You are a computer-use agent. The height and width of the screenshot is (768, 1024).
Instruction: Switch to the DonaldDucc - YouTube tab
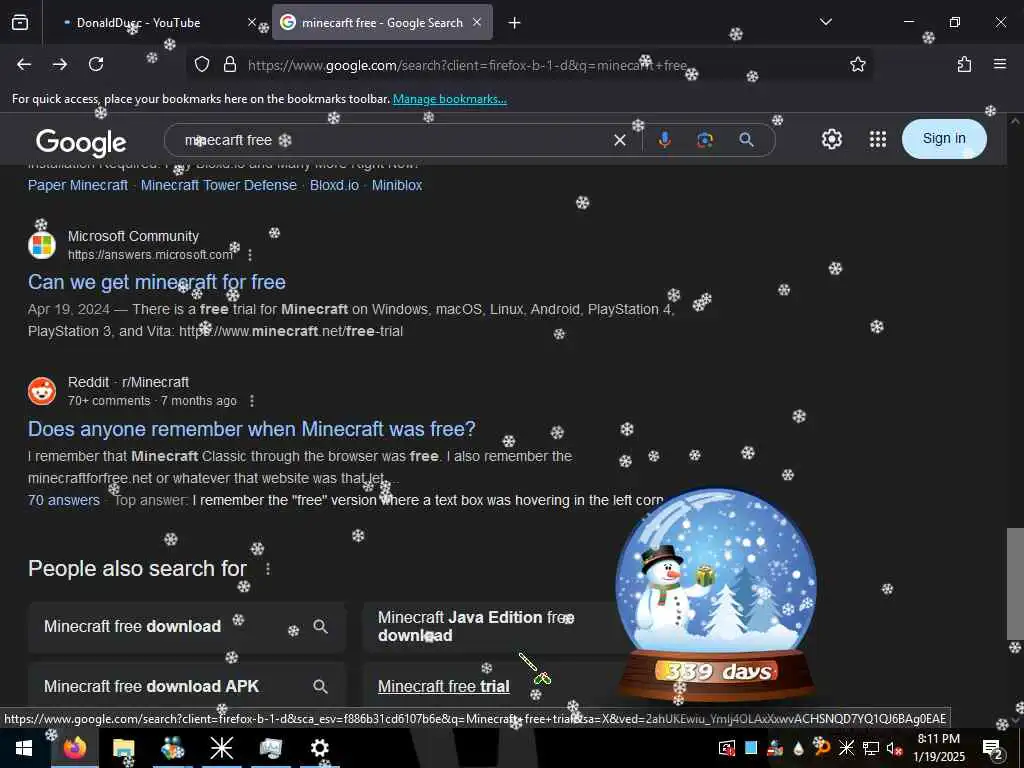138,23
